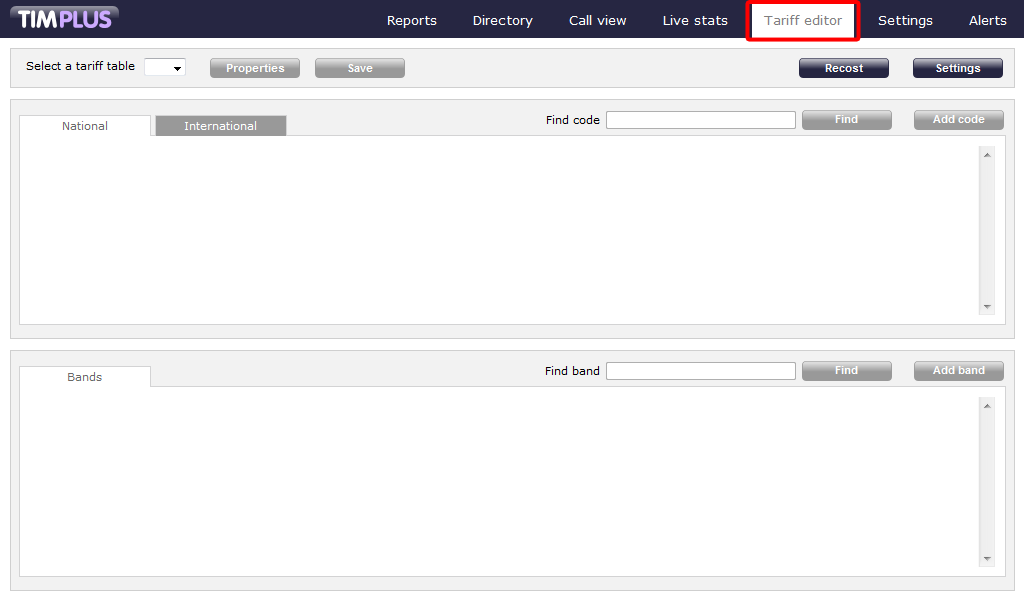This screenshot has width=1024, height=607.
Task: Expand the Select a tariff table dropdown
Action: 165,67
